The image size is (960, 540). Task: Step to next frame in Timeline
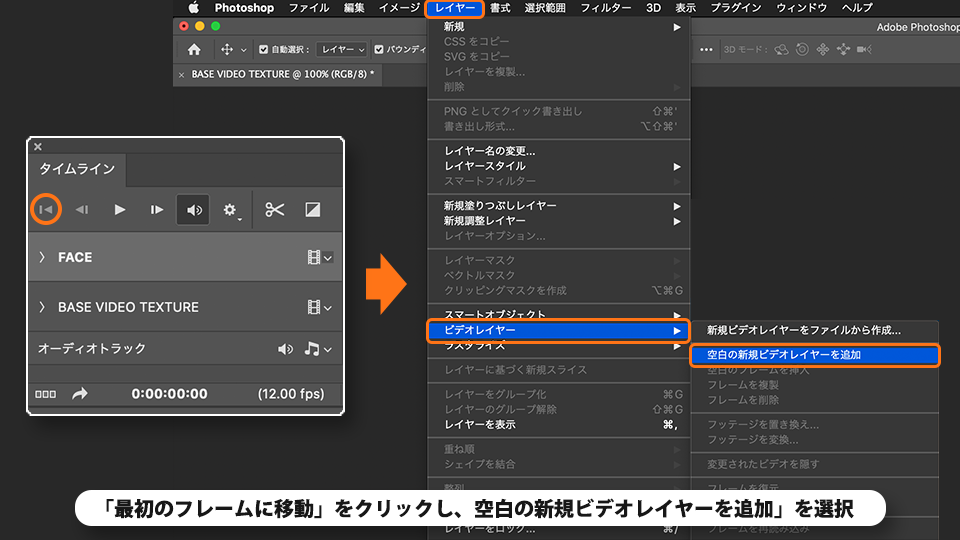click(157, 209)
